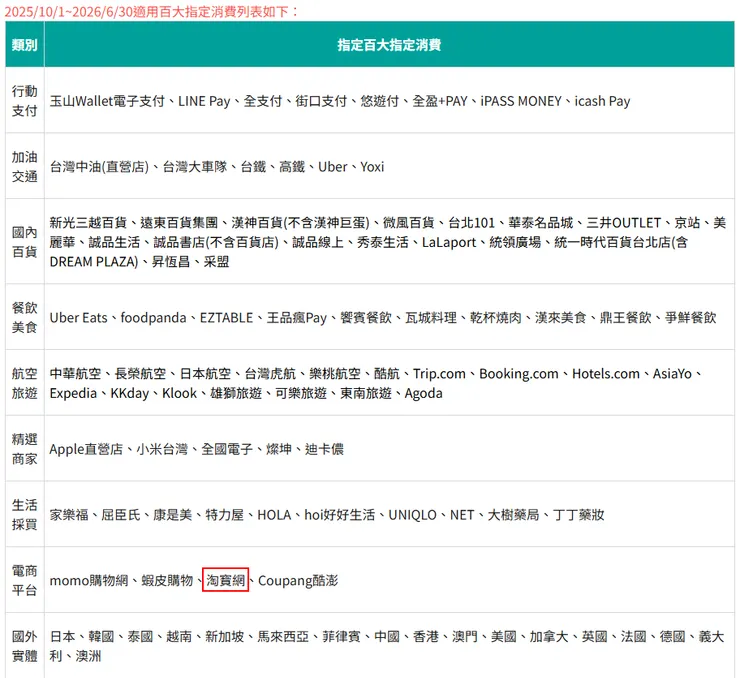Click 家樂福 text
The height and width of the screenshot is (678, 740).
[x=69, y=515]
